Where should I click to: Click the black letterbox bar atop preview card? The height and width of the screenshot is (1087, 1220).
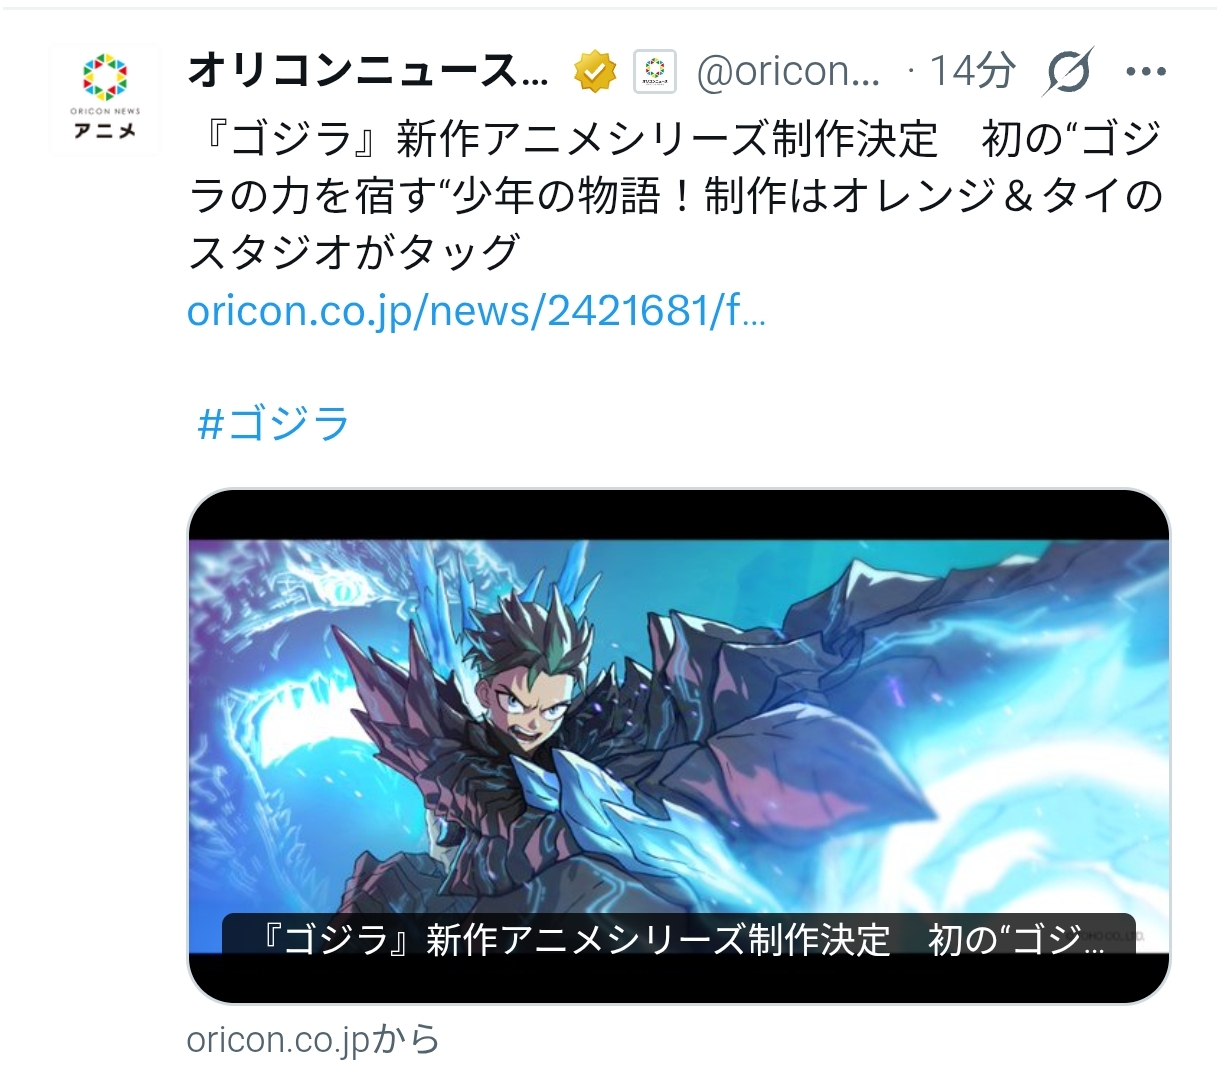click(679, 516)
